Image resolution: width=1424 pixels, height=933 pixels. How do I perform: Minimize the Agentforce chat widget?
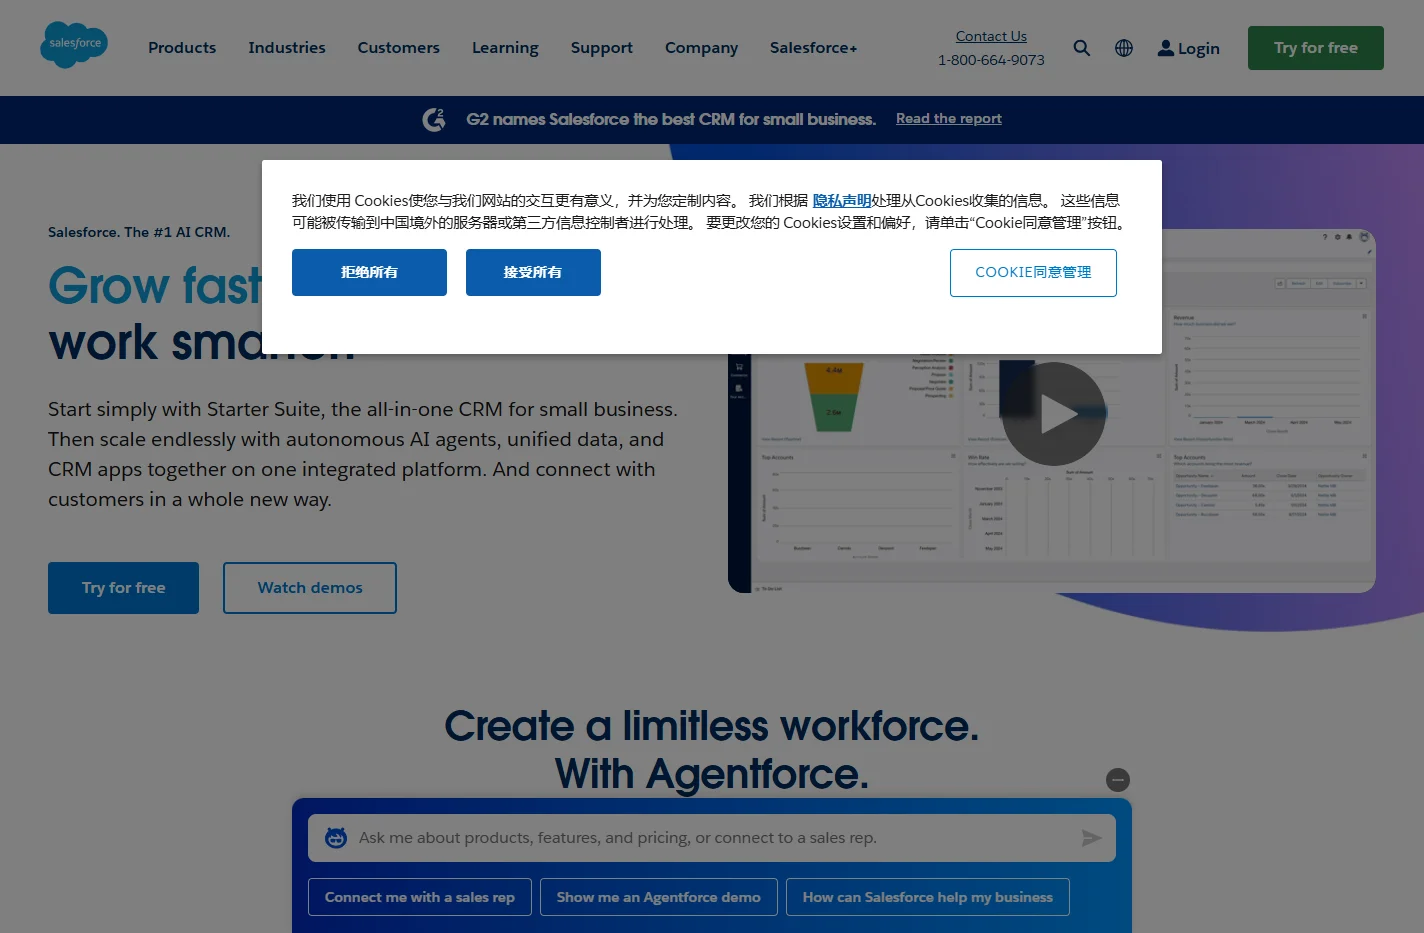[1118, 780]
